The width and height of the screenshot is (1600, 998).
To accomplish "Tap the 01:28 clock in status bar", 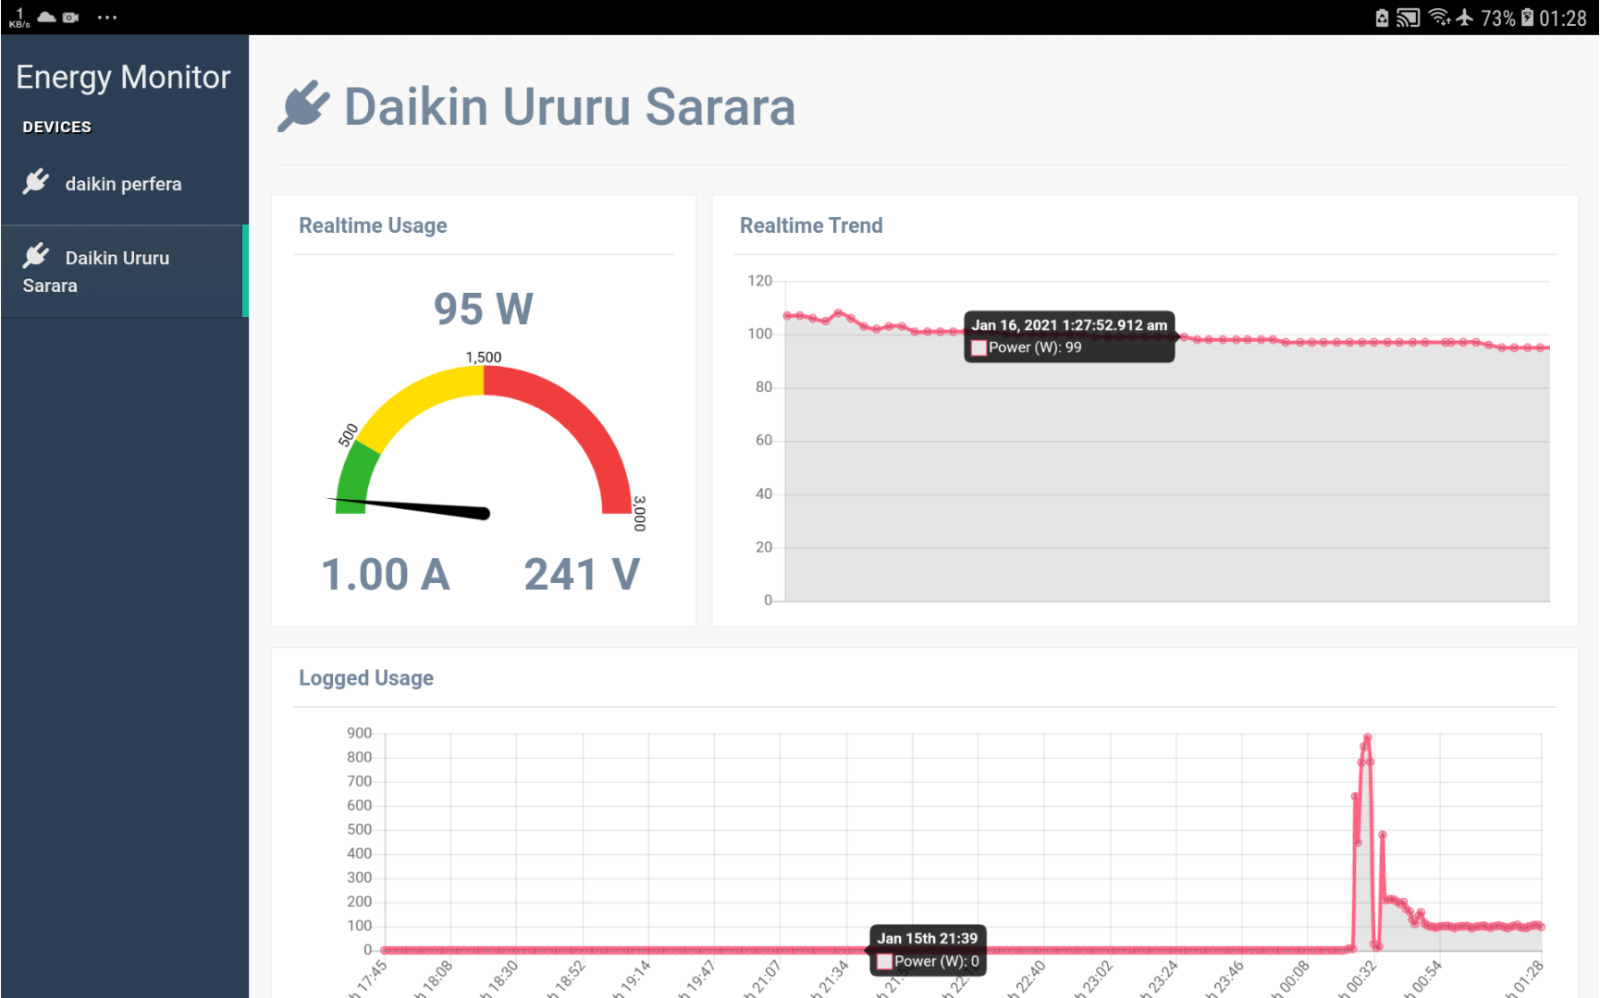I will 1563,18.
